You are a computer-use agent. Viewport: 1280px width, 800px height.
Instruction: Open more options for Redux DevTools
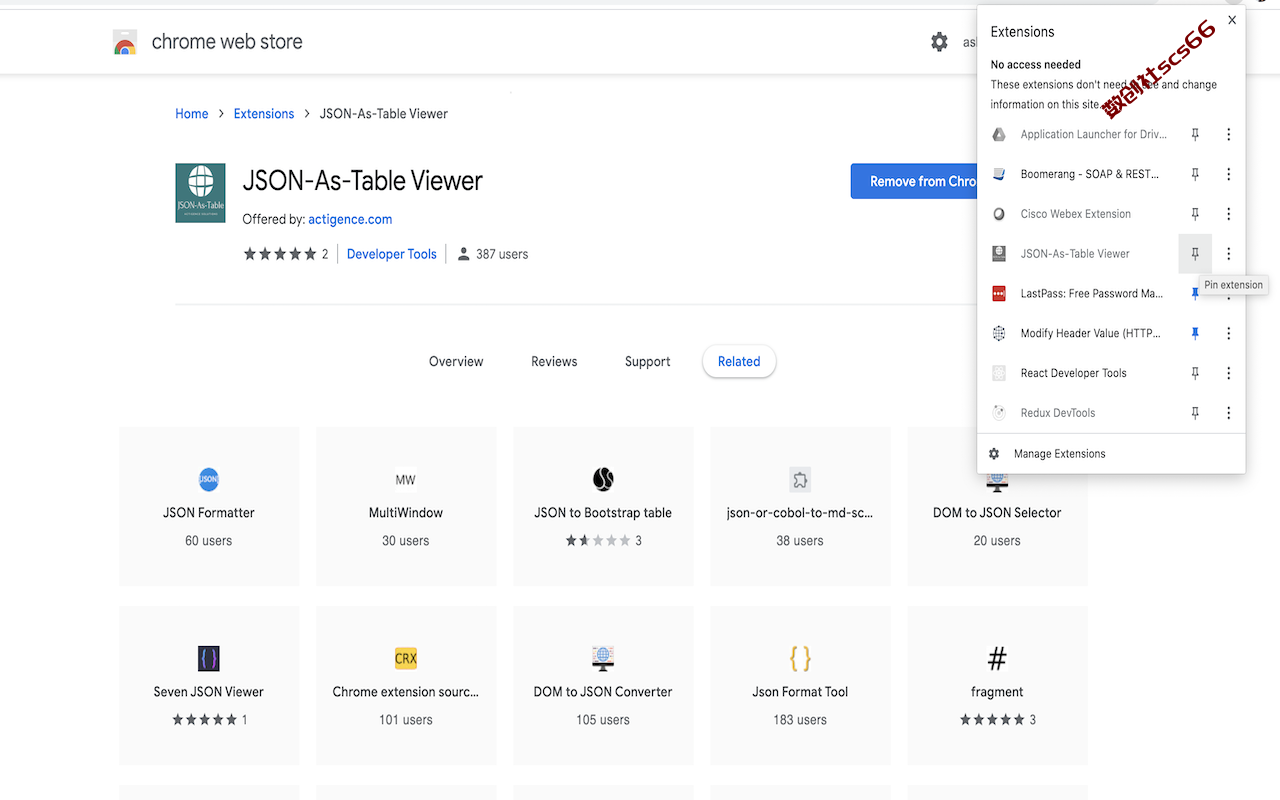(1229, 413)
